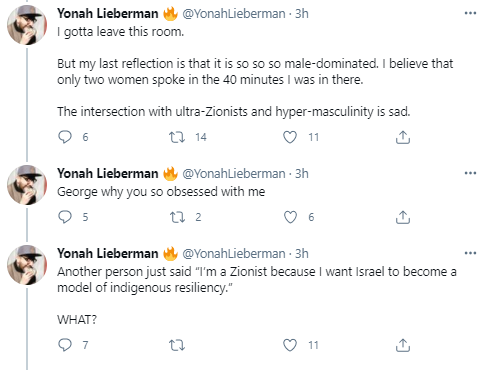Image resolution: width=490 pixels, height=371 pixels.
Task: Reply to the 'indigenous resiliency' tweet
Action: click(65, 345)
